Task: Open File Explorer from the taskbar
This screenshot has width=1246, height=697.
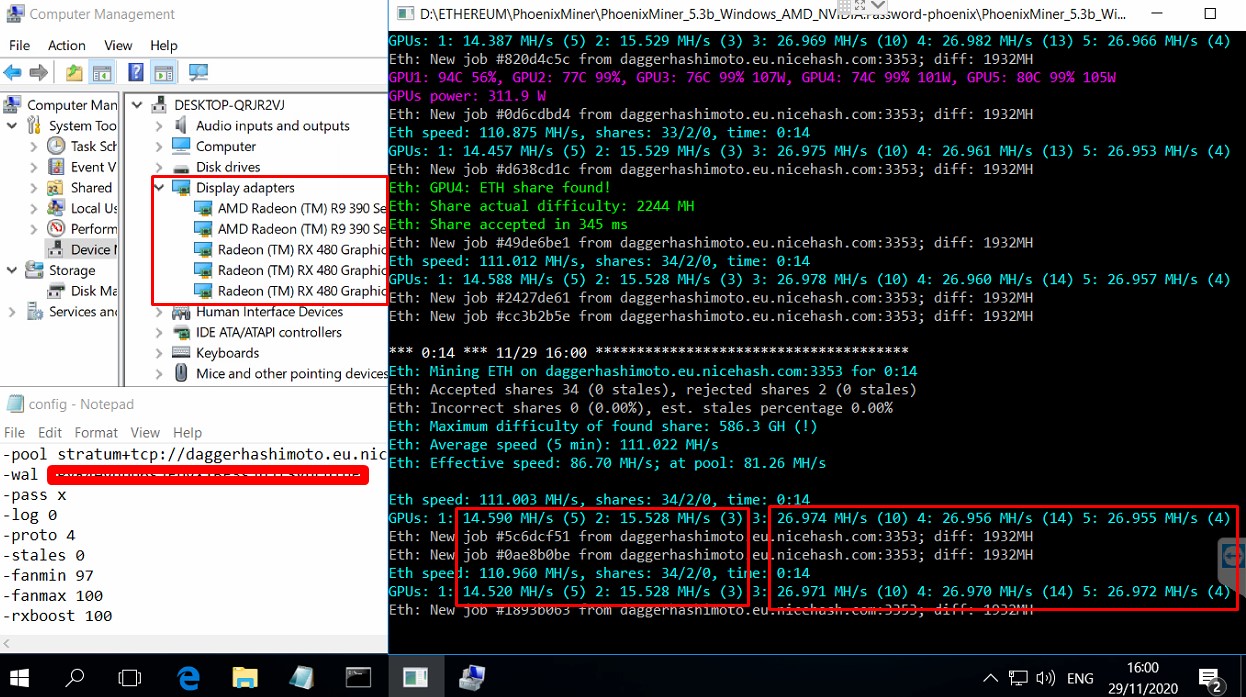Action: [x=245, y=678]
